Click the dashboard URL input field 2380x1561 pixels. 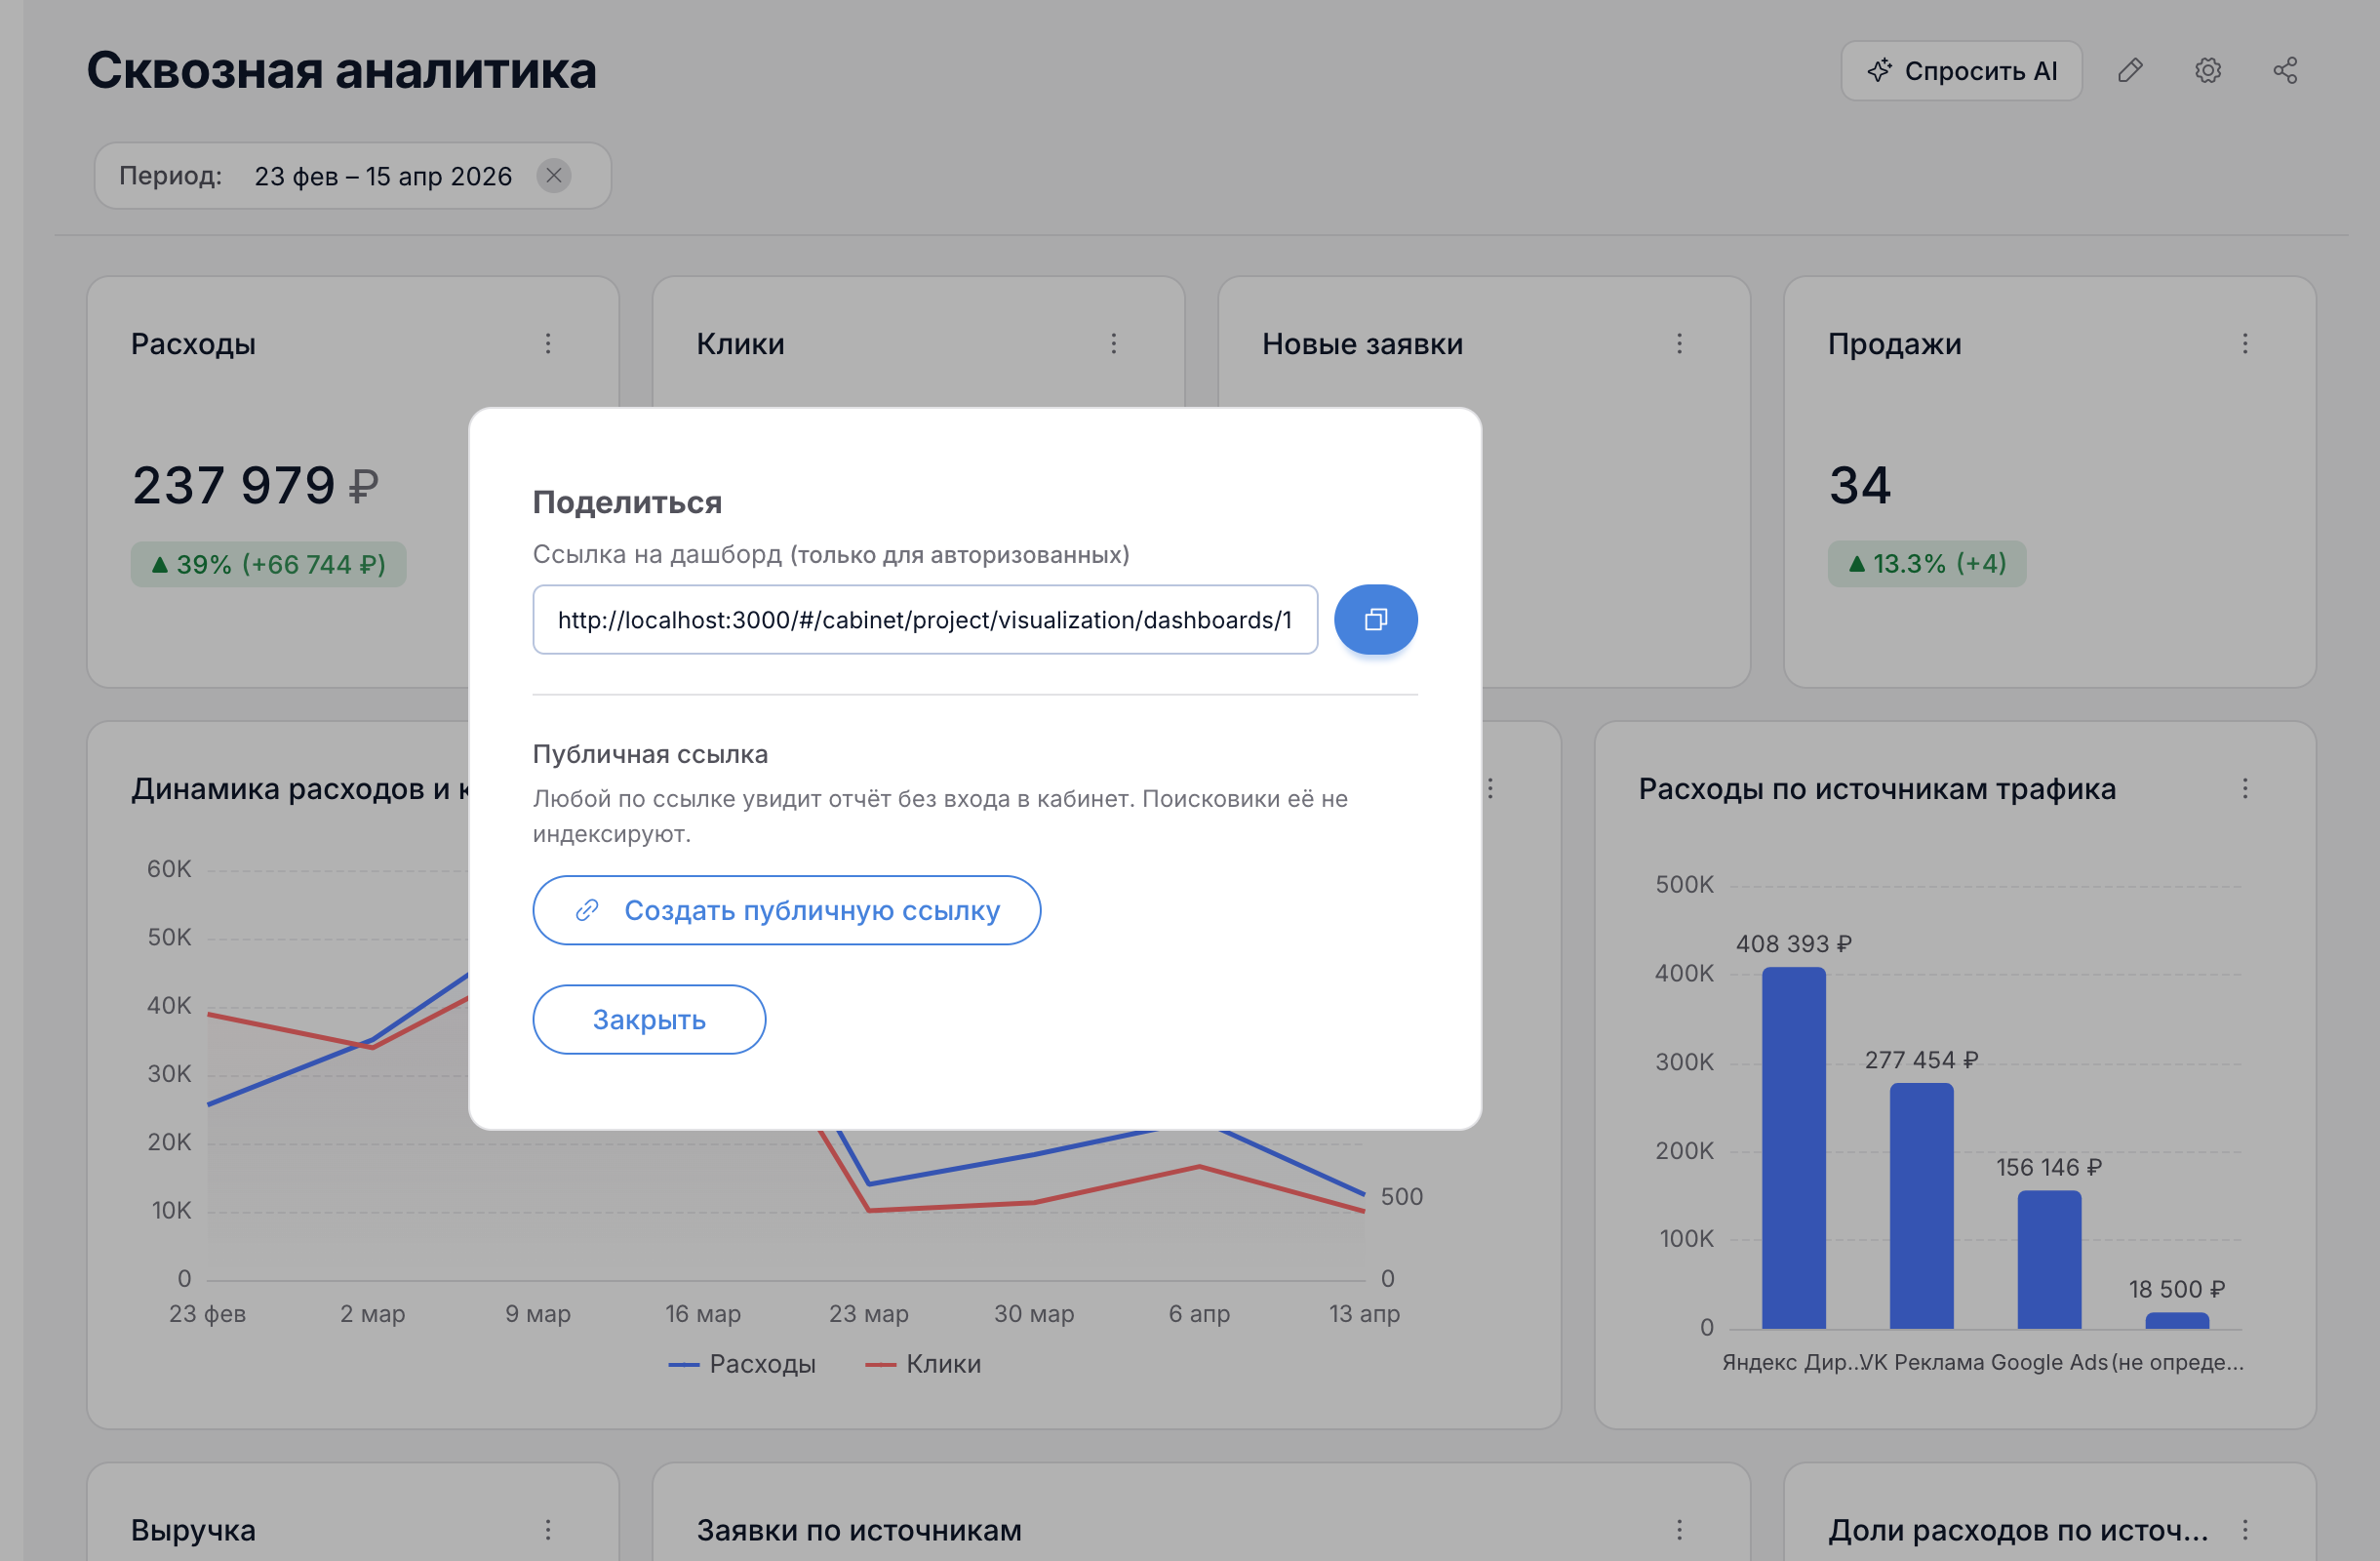coord(925,620)
